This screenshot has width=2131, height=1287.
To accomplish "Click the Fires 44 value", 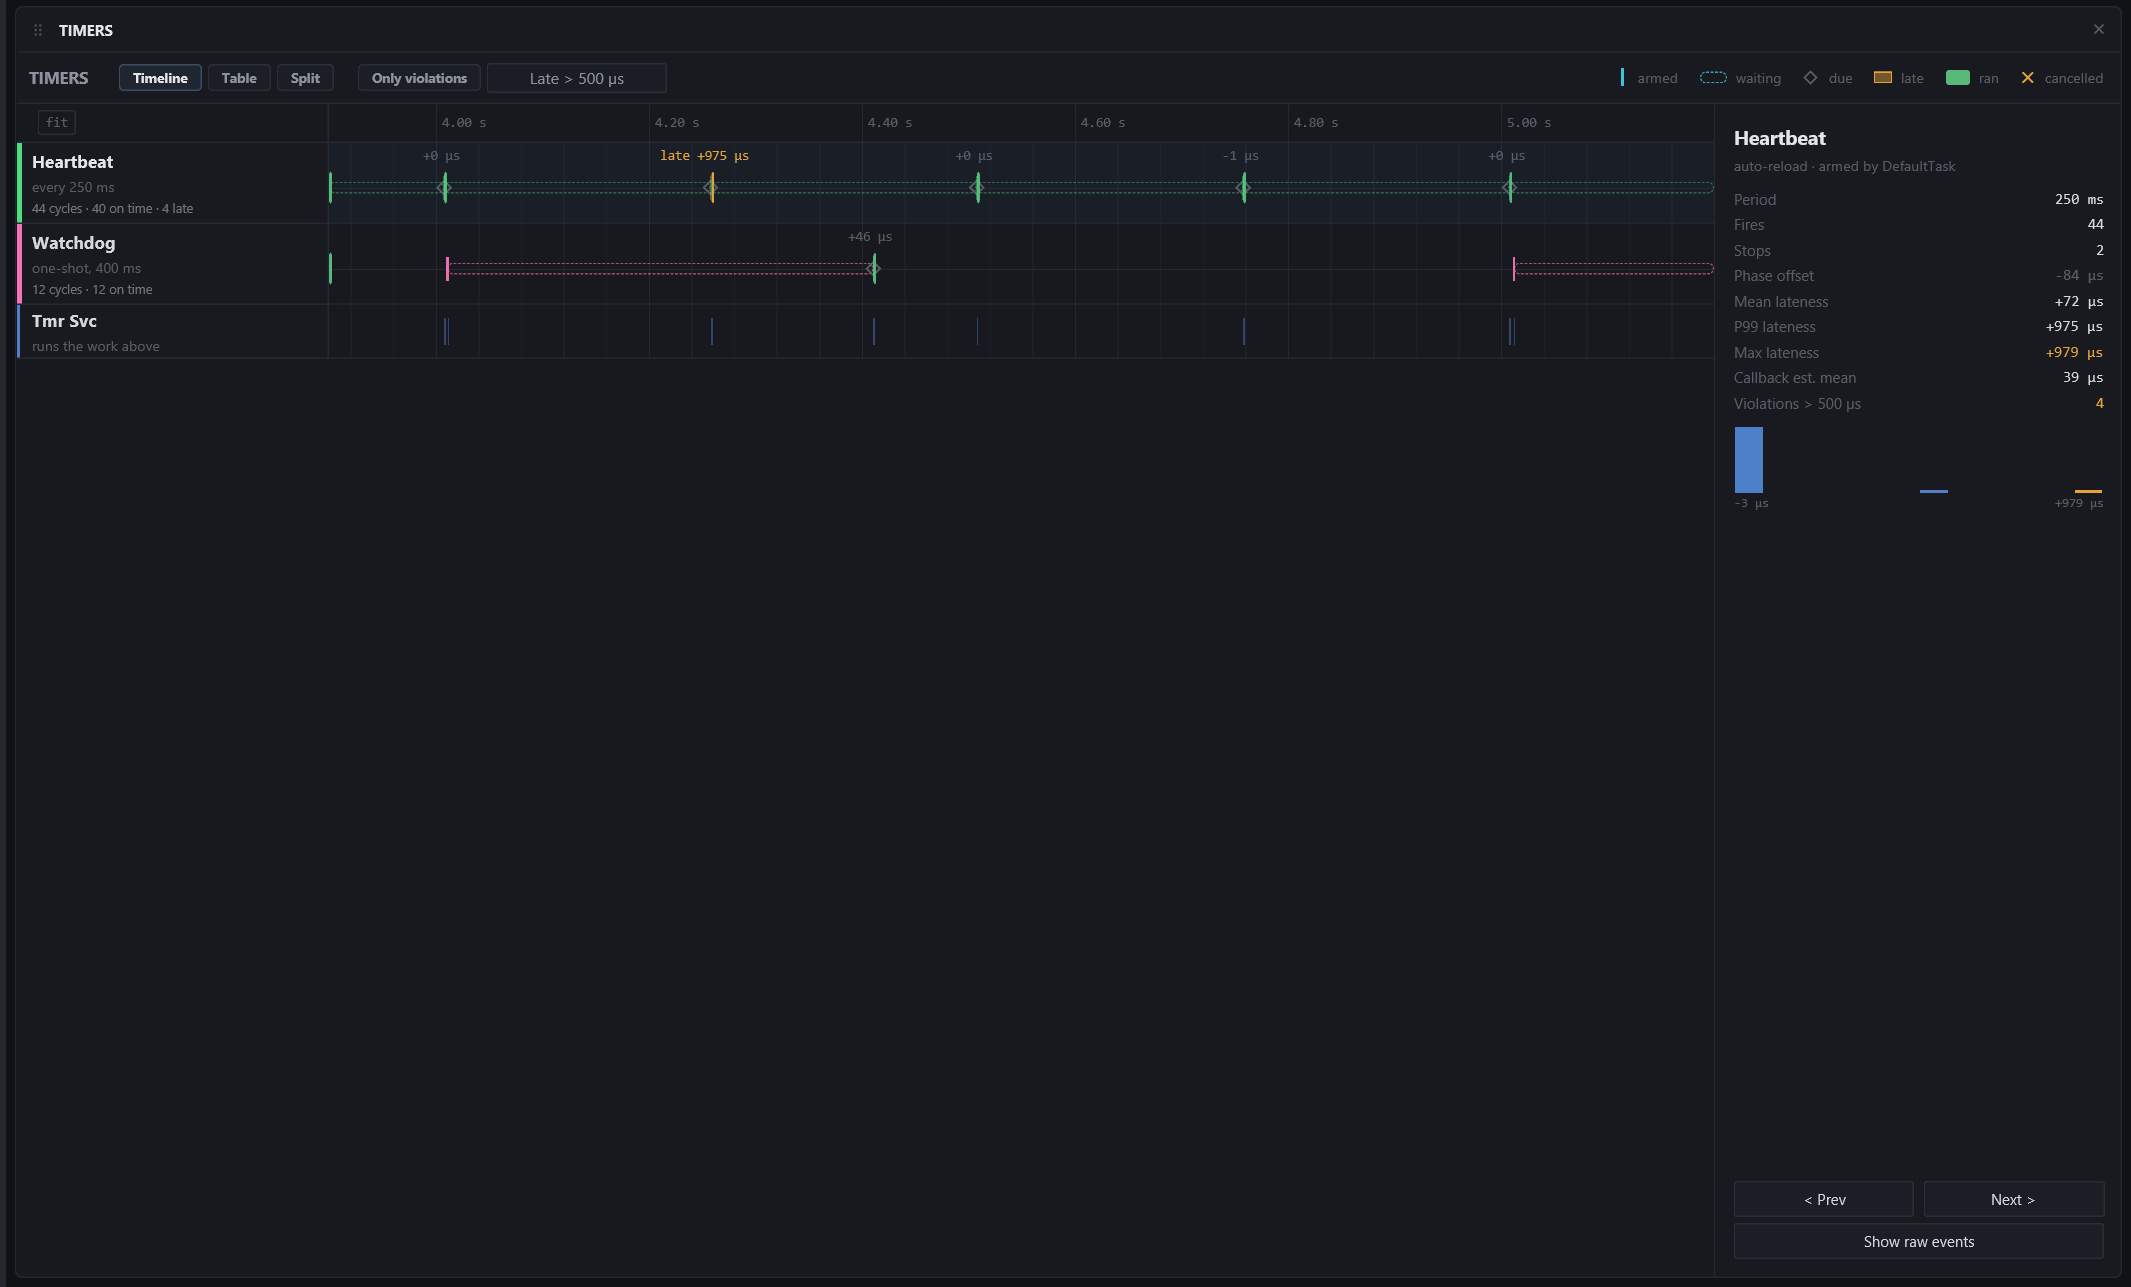I will 2095,224.
